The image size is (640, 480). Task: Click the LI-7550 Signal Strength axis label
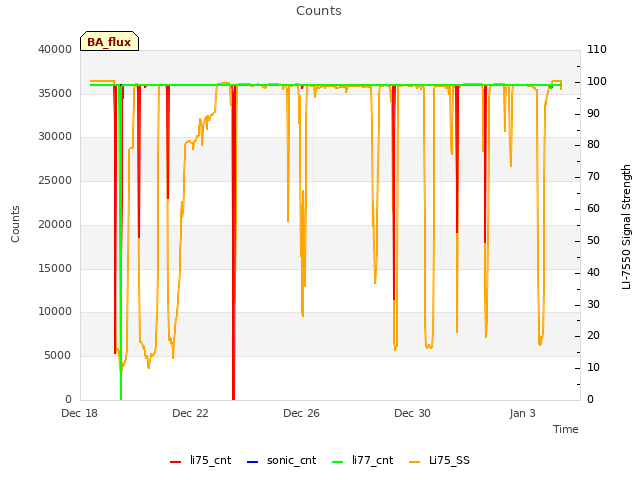coord(626,227)
